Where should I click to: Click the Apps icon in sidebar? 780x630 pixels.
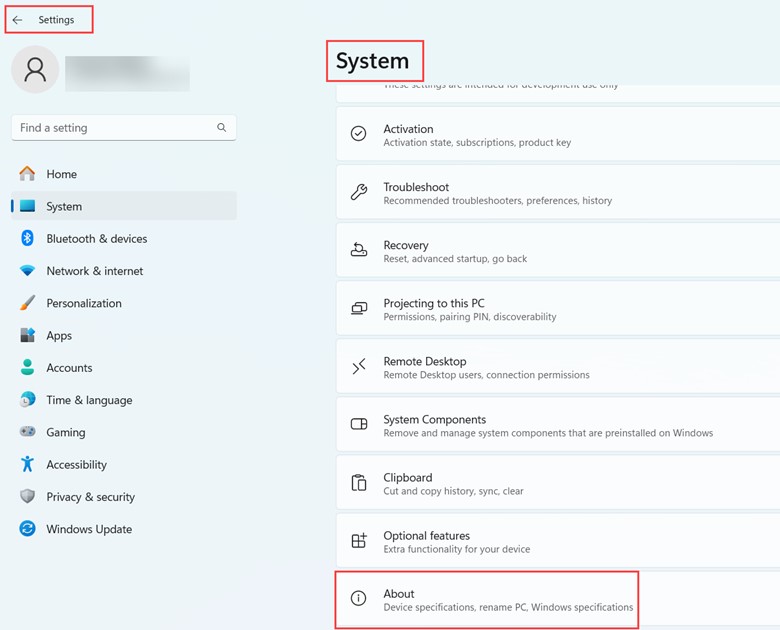click(27, 335)
